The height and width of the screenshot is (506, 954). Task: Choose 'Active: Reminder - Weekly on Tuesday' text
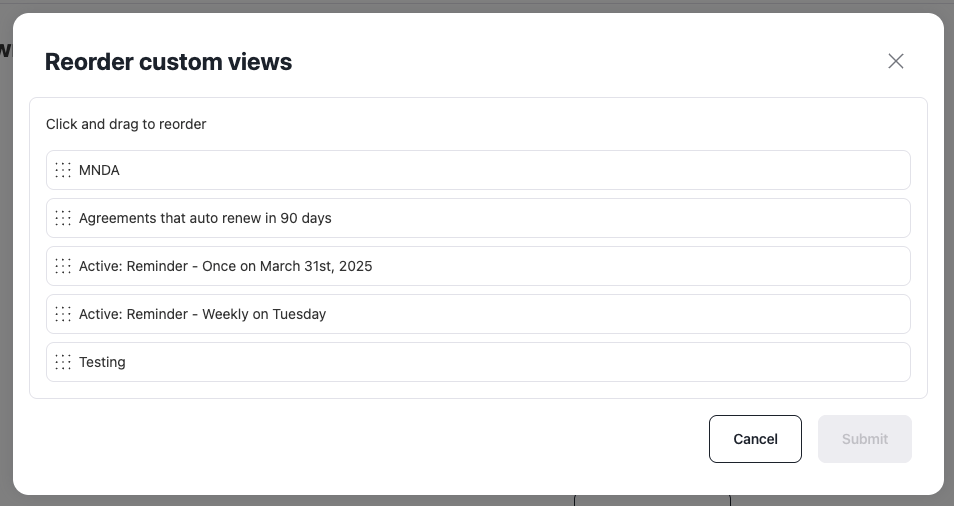point(203,314)
